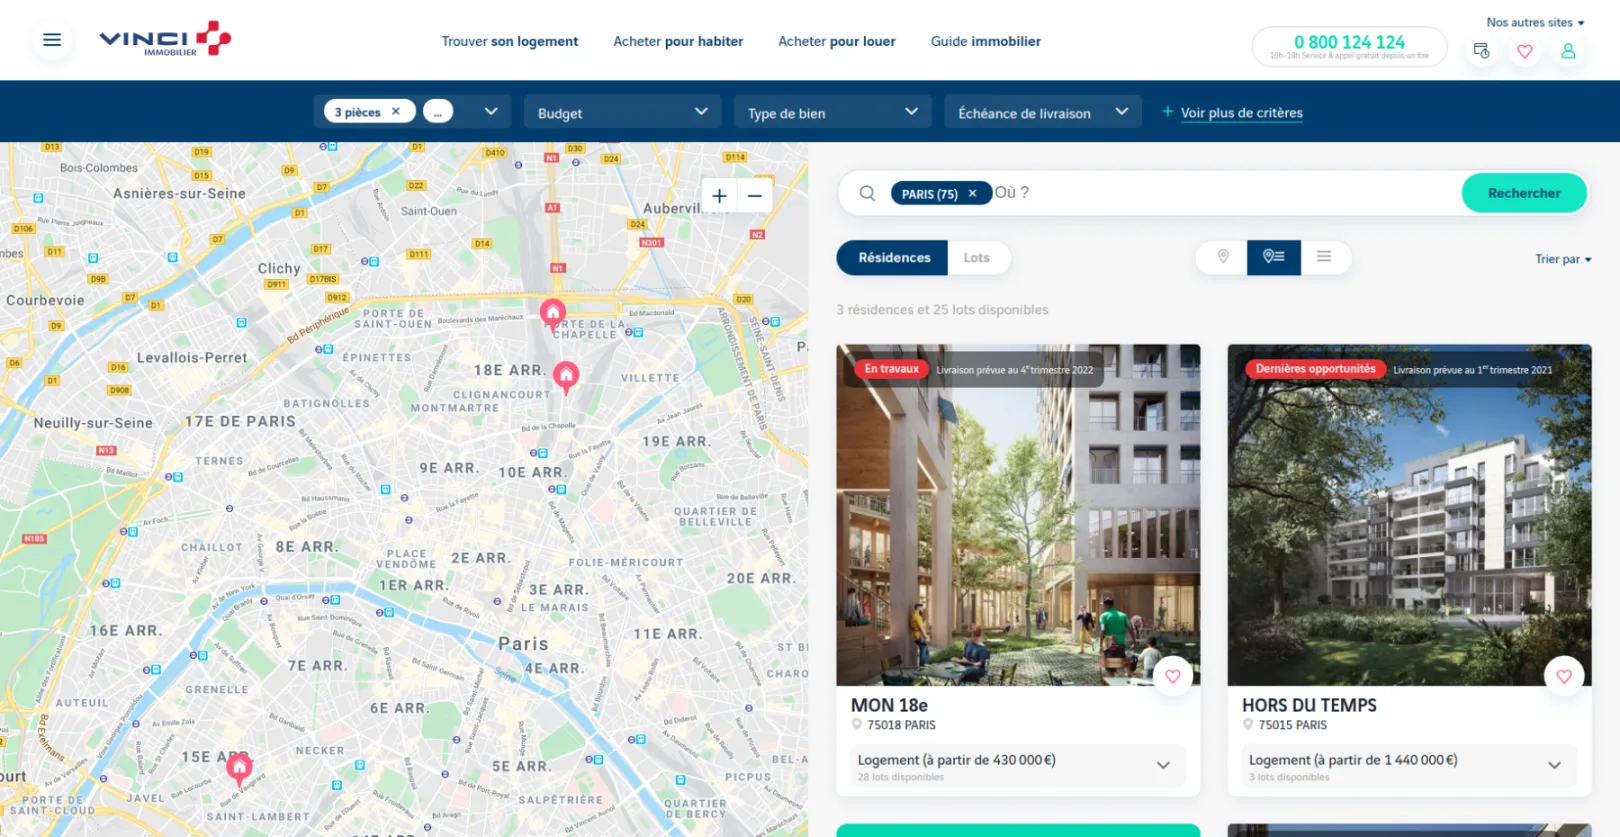Select map and list combined view
Image resolution: width=1620 pixels, height=837 pixels.
[1274, 257]
